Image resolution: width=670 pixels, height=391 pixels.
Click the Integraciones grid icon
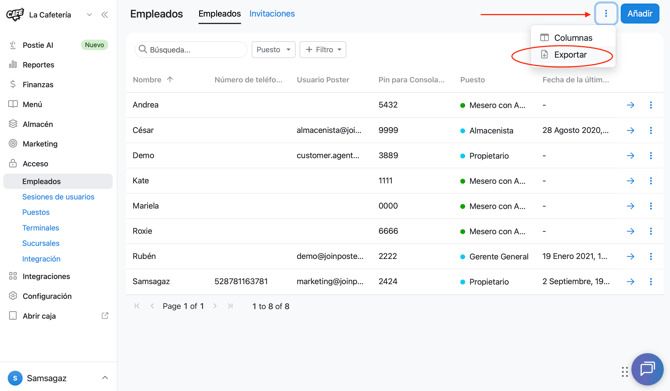[x=13, y=276]
